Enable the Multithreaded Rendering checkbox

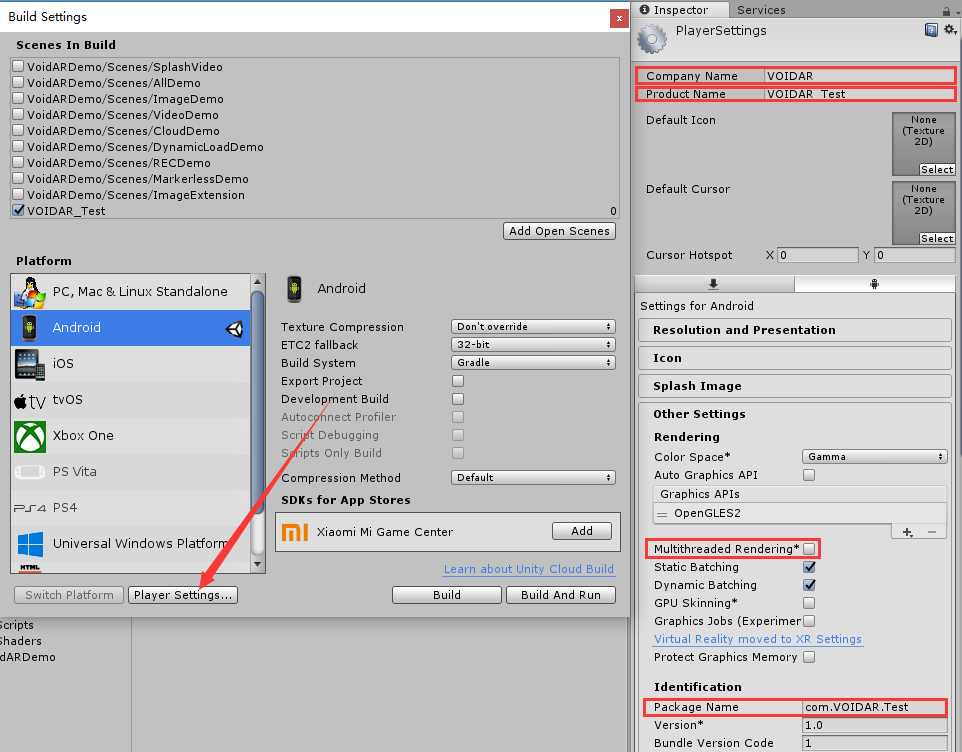[x=809, y=549]
